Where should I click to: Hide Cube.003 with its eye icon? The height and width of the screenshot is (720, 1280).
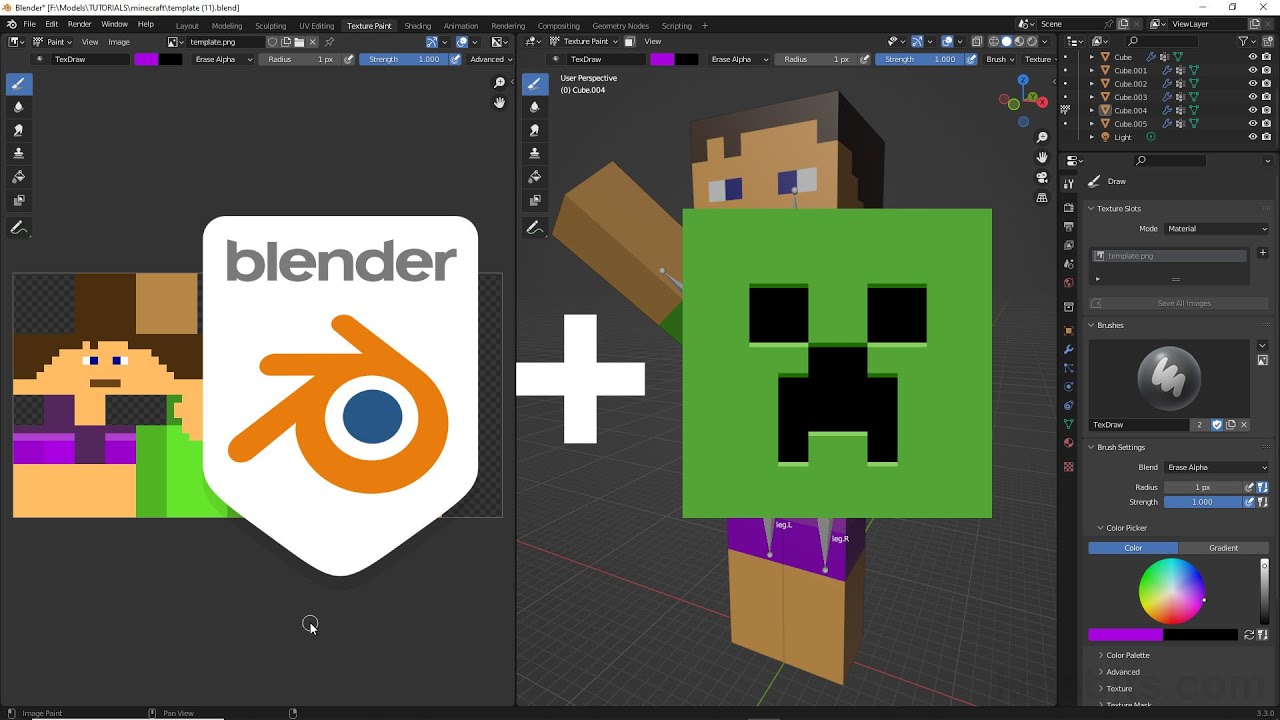tap(1252, 97)
